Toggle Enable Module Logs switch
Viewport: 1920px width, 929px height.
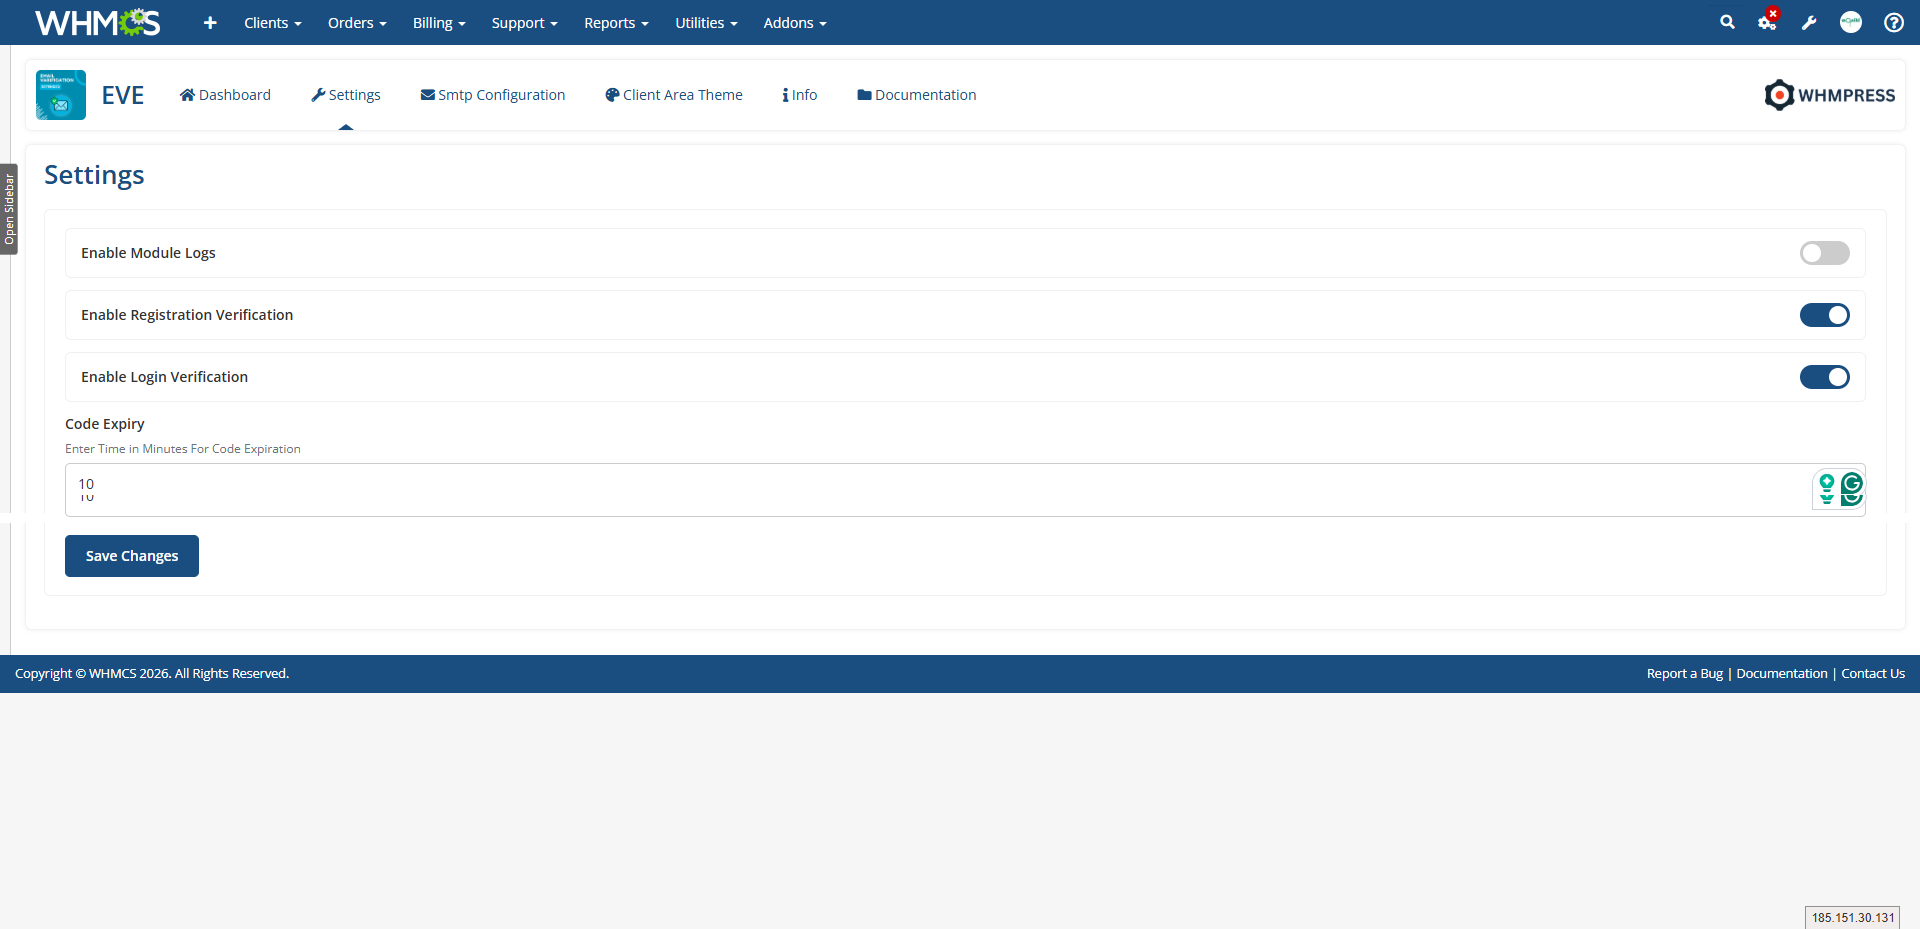1825,253
